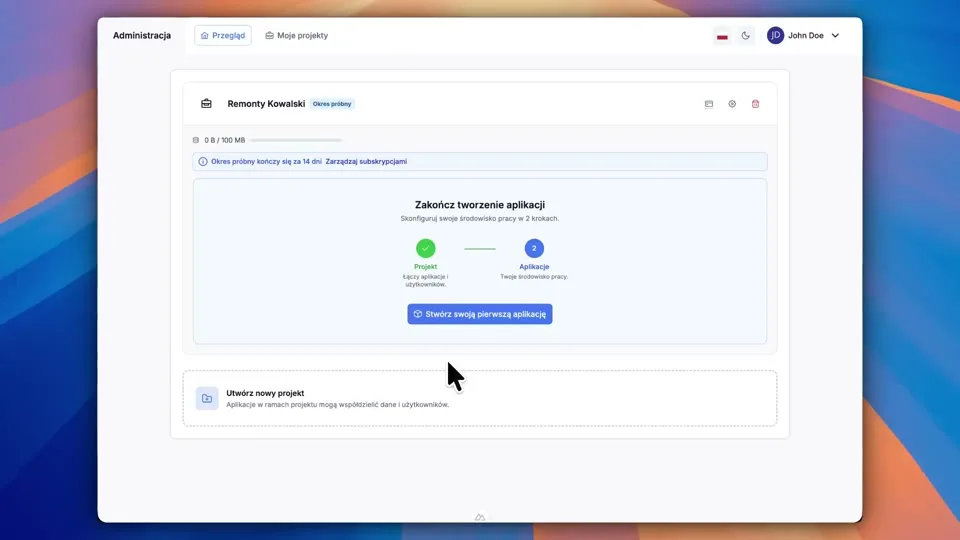Click the 0 B / 100 MB storage bar
Viewport: 960px width, 540px height.
[295, 140]
